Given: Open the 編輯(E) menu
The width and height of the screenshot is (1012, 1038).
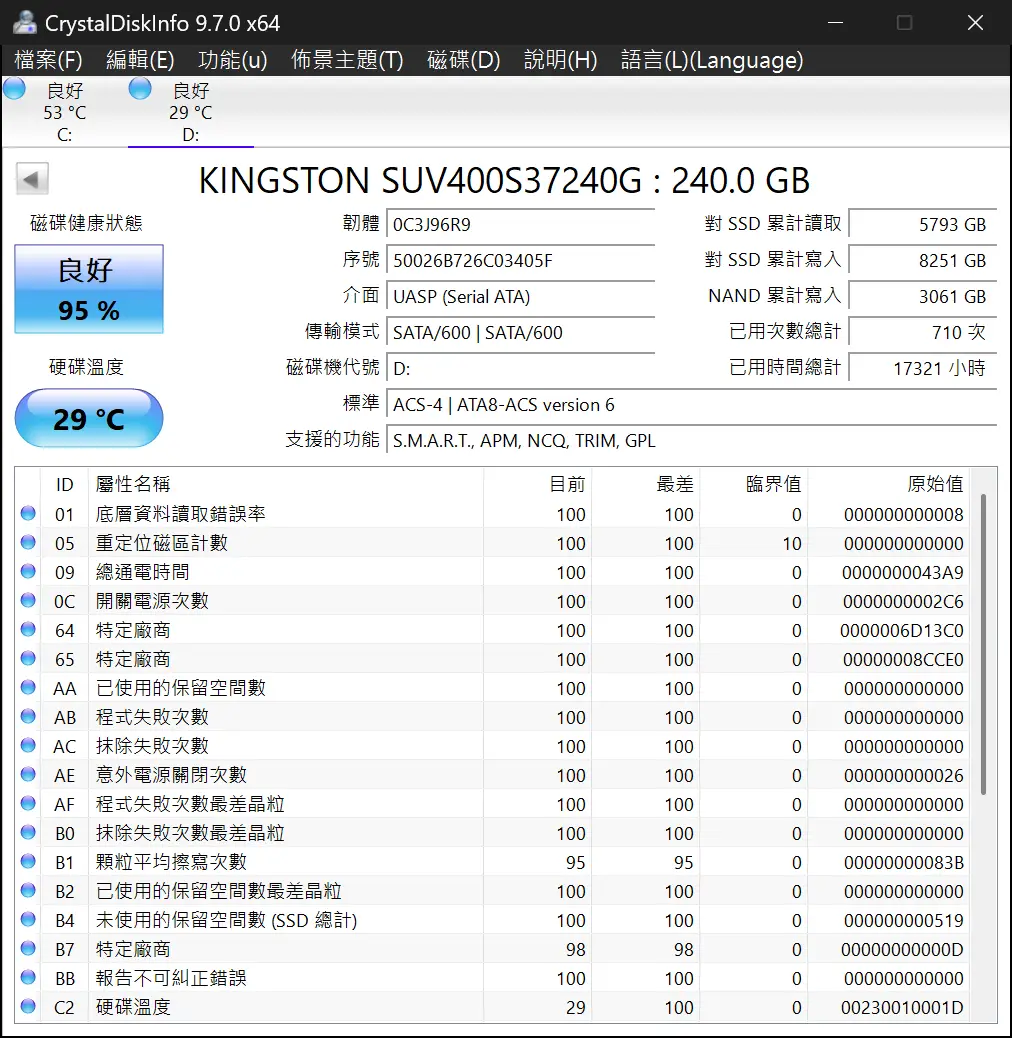Looking at the screenshot, I should click(140, 60).
